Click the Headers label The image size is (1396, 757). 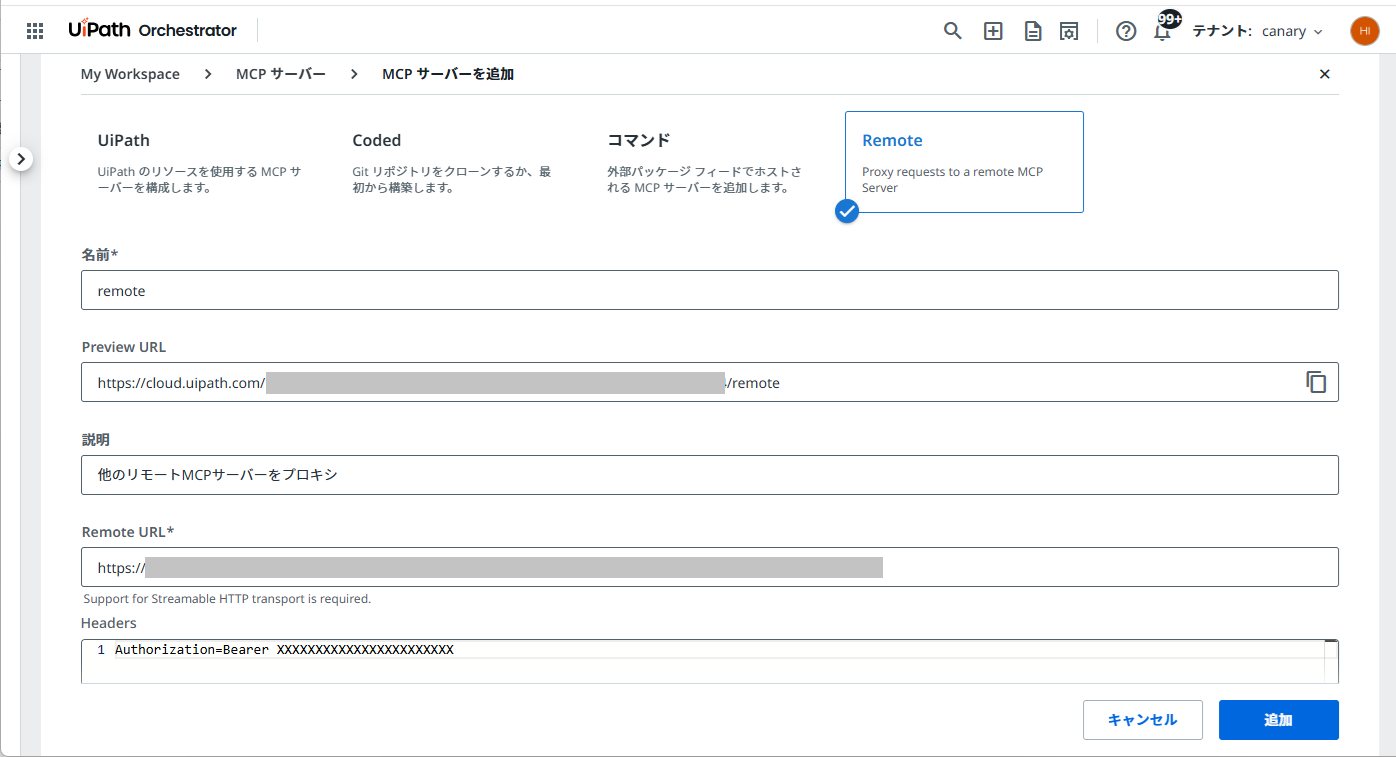pos(109,623)
